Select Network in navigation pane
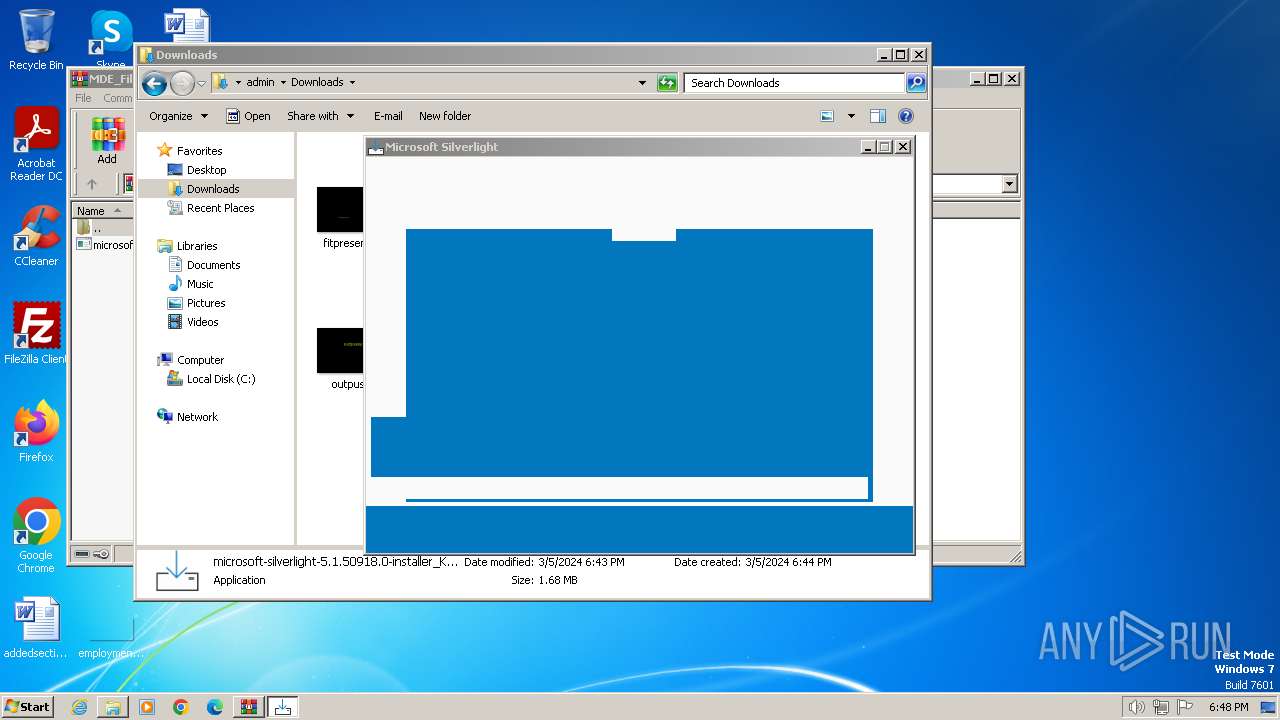 197,417
